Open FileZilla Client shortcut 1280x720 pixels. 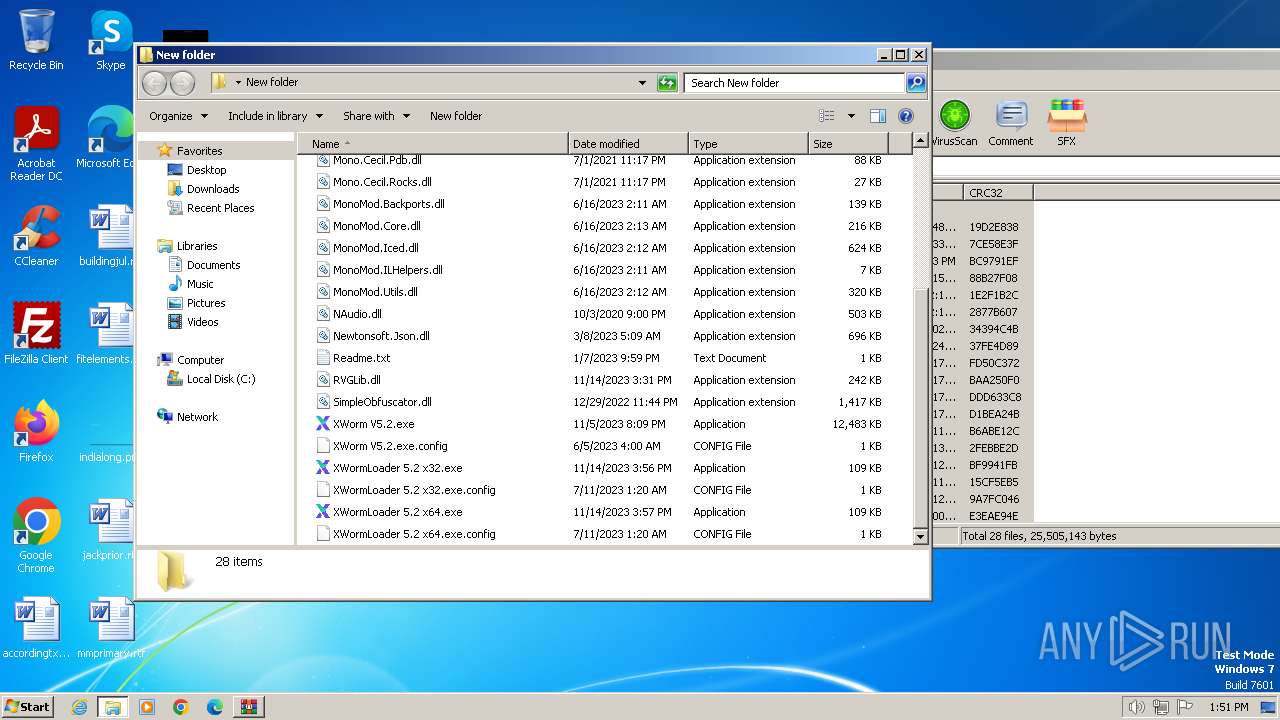[36, 333]
